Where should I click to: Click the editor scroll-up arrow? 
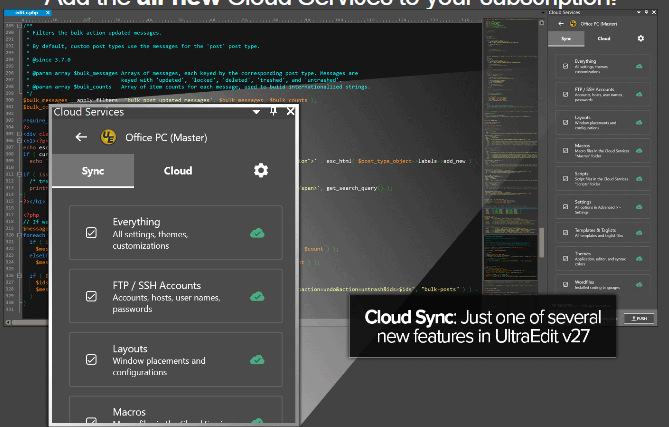[541, 23]
